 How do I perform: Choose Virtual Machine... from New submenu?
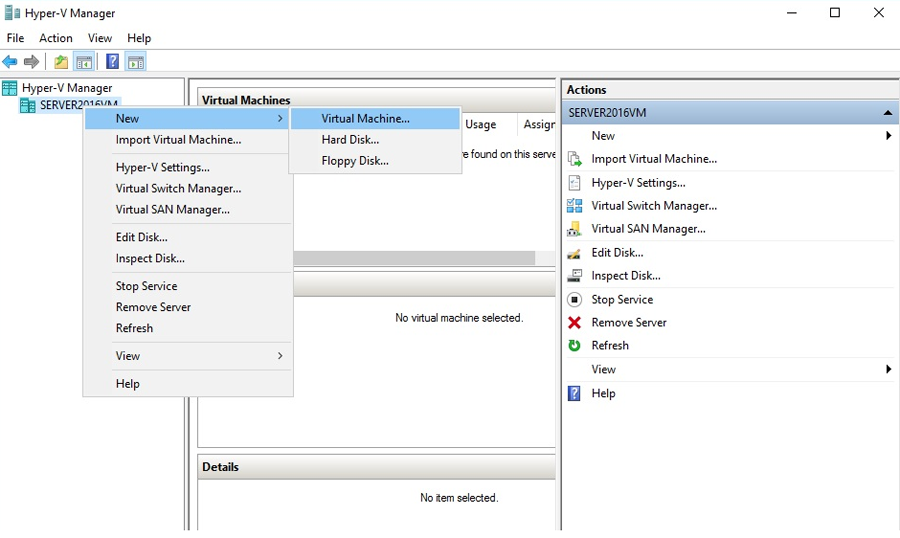(x=375, y=119)
